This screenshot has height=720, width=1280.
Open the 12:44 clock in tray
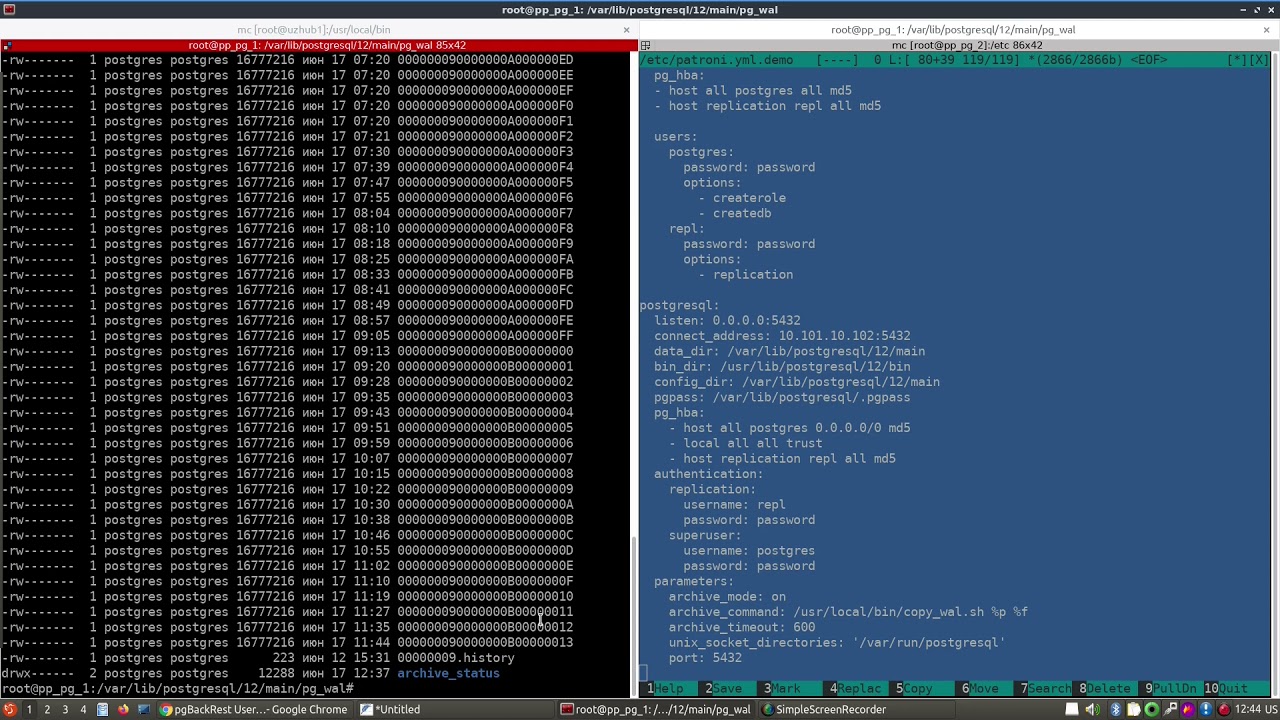point(1246,710)
